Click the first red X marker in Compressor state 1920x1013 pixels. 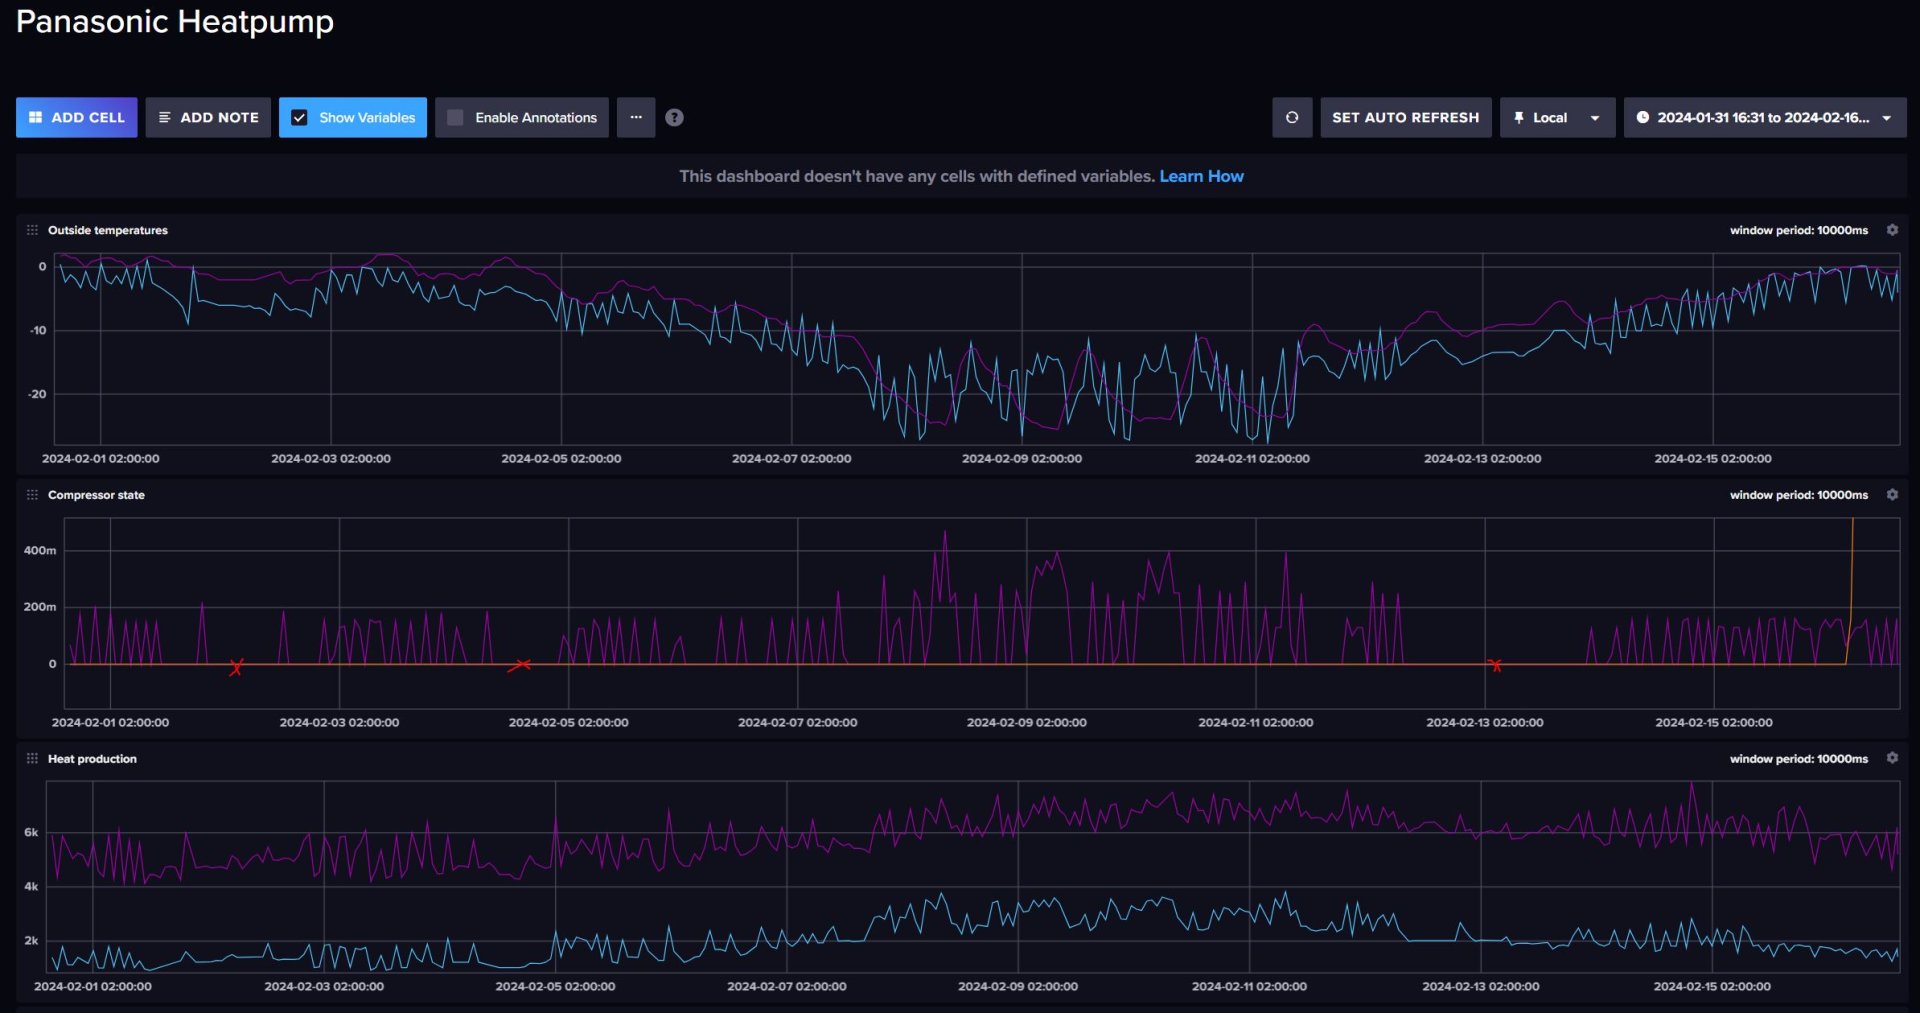click(236, 667)
